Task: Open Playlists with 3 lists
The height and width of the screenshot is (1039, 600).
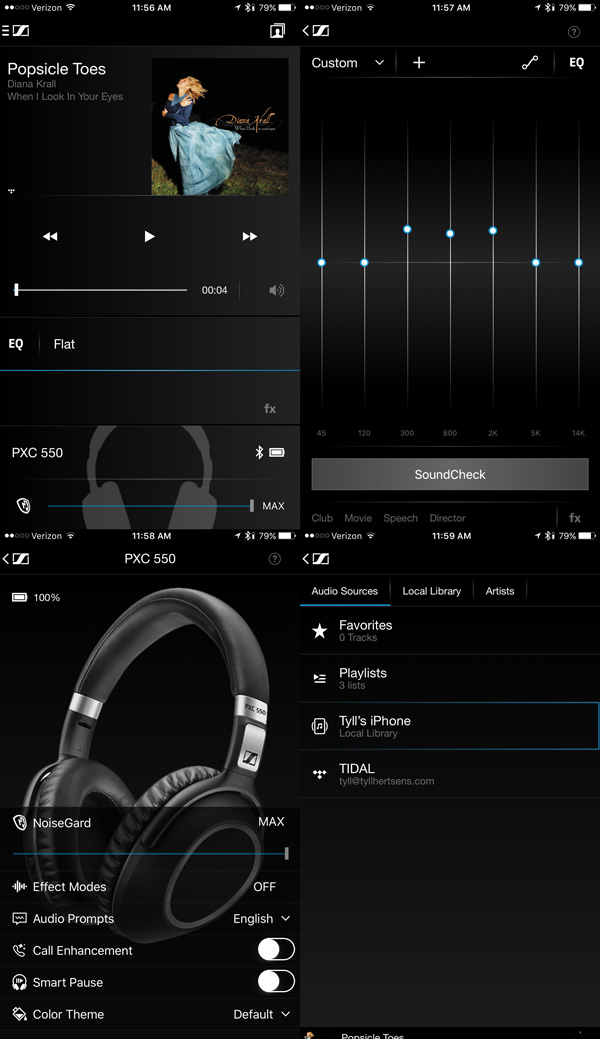Action: click(x=450, y=679)
